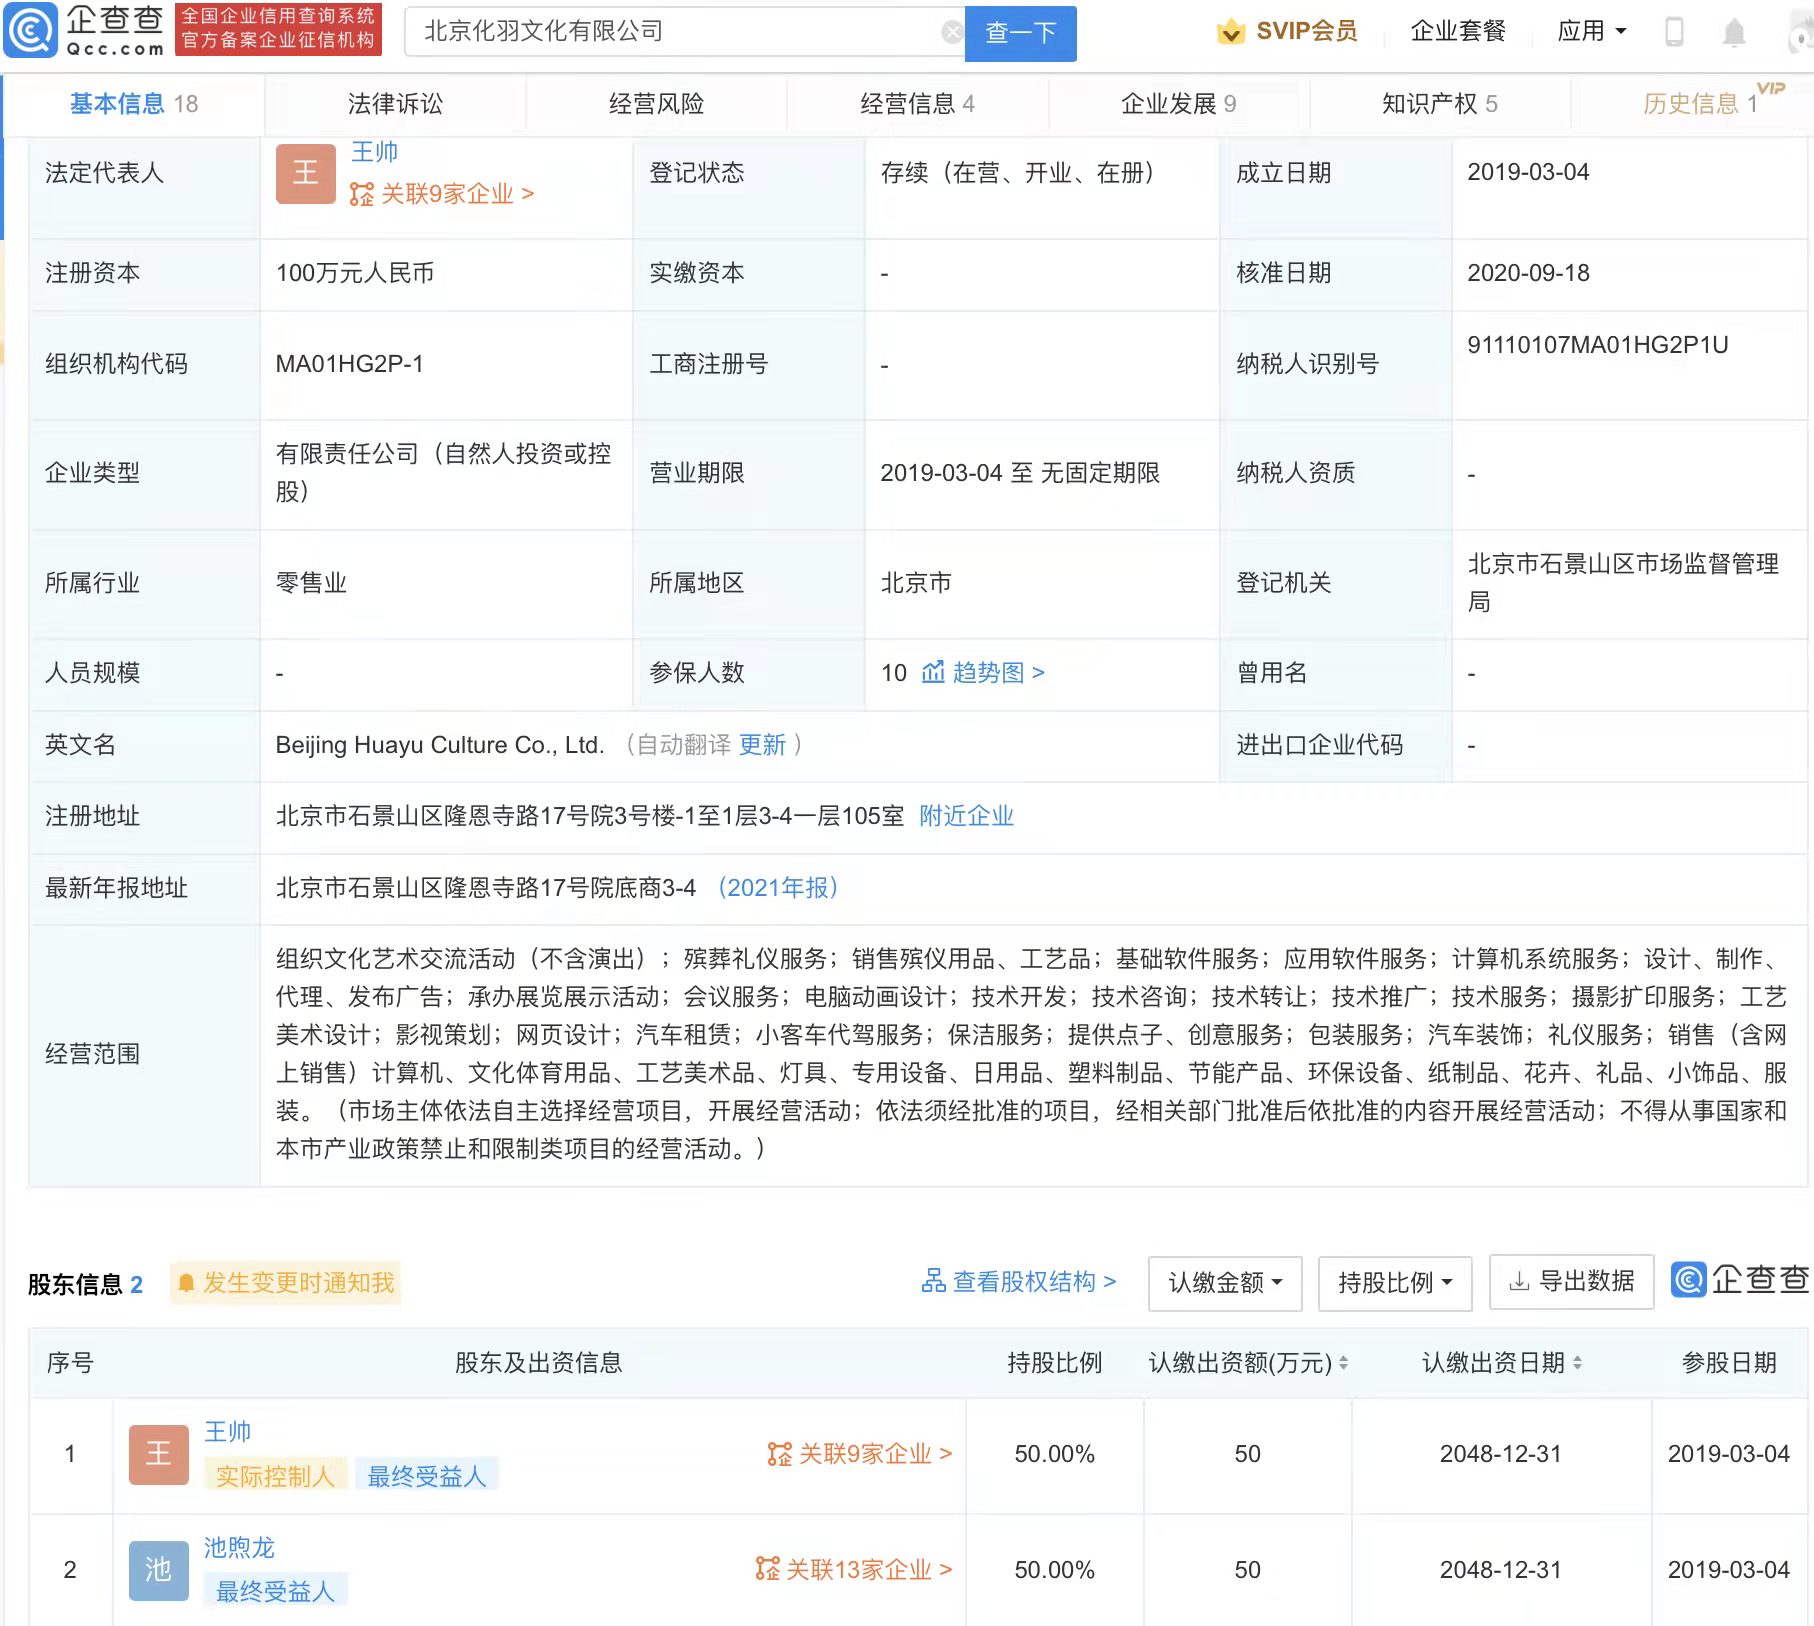Clear the search box with the X icon
This screenshot has width=1814, height=1626.
[952, 33]
